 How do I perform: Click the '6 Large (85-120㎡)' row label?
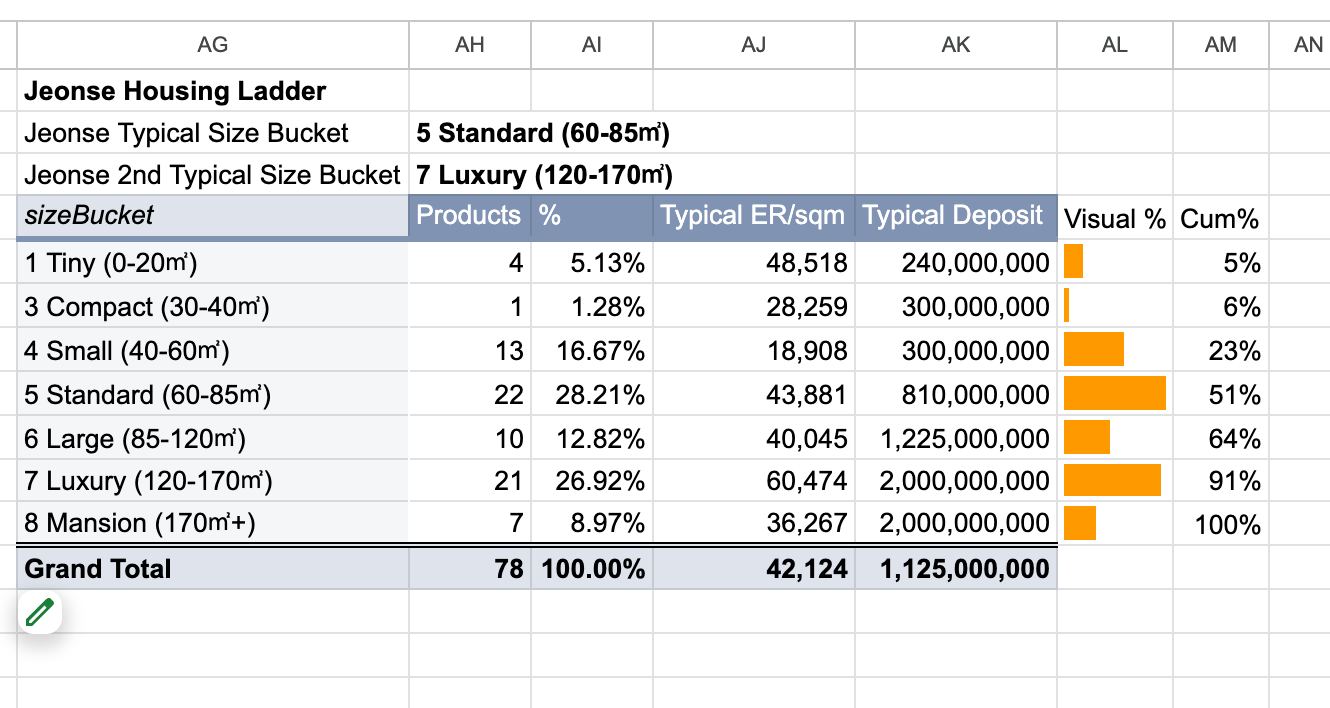213,439
